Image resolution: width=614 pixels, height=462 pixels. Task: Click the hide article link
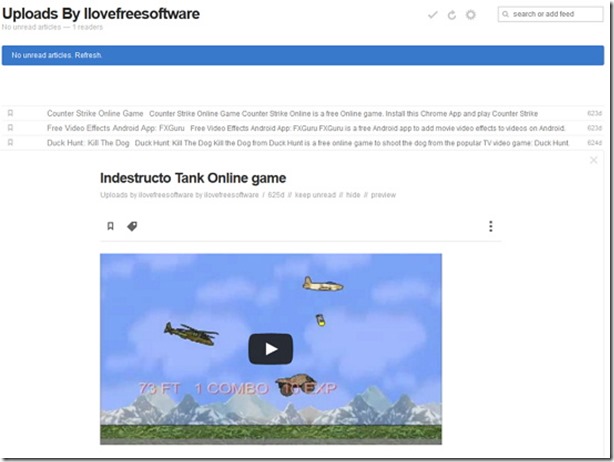click(x=353, y=195)
